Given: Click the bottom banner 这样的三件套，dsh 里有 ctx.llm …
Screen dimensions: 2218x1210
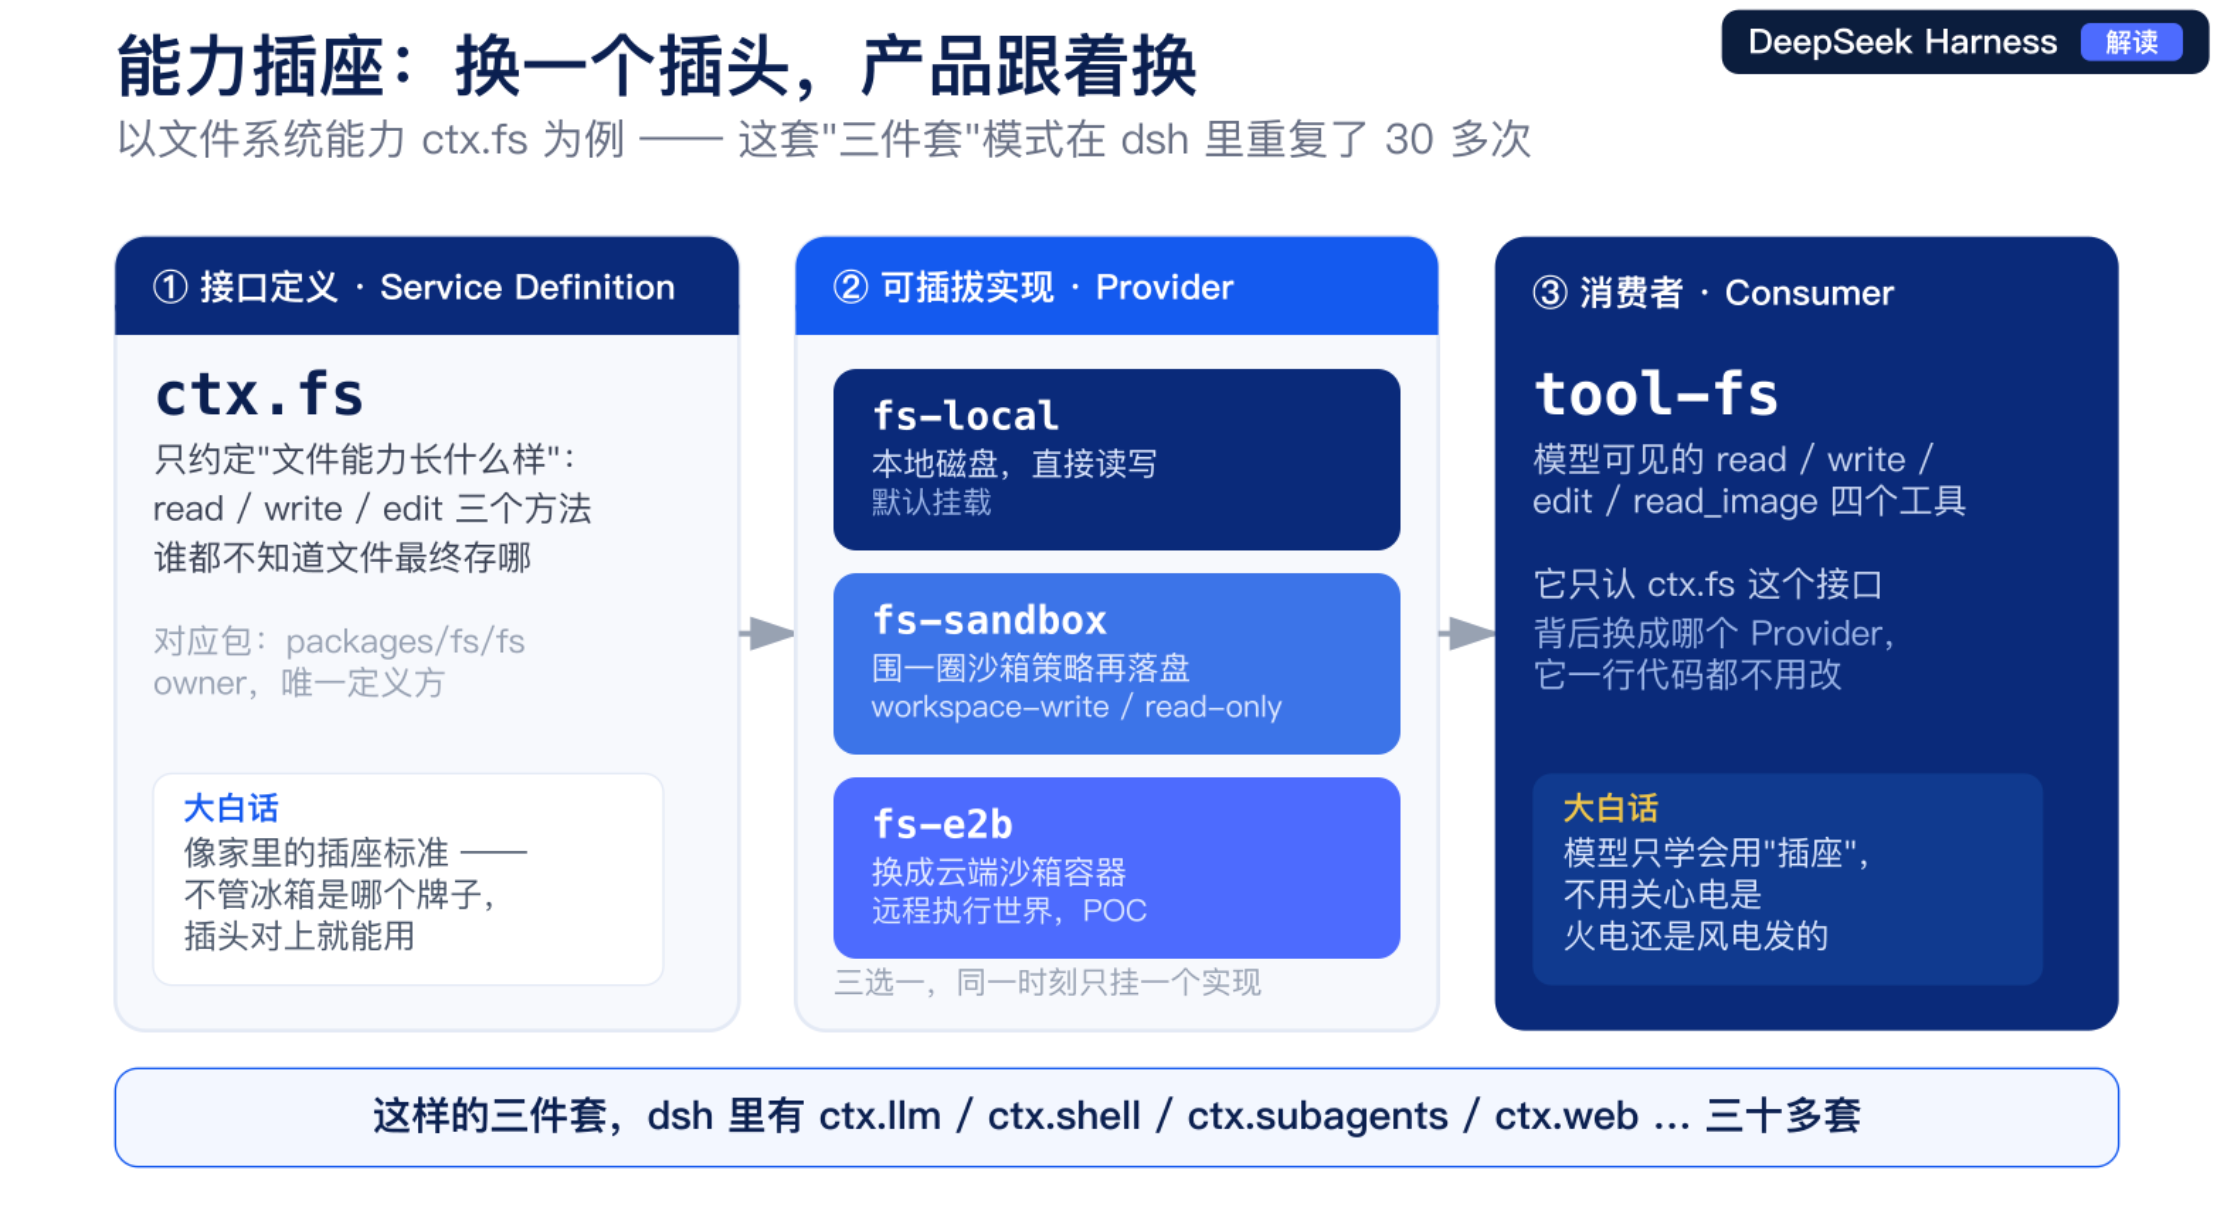Looking at the screenshot, I should tap(1116, 1117).
